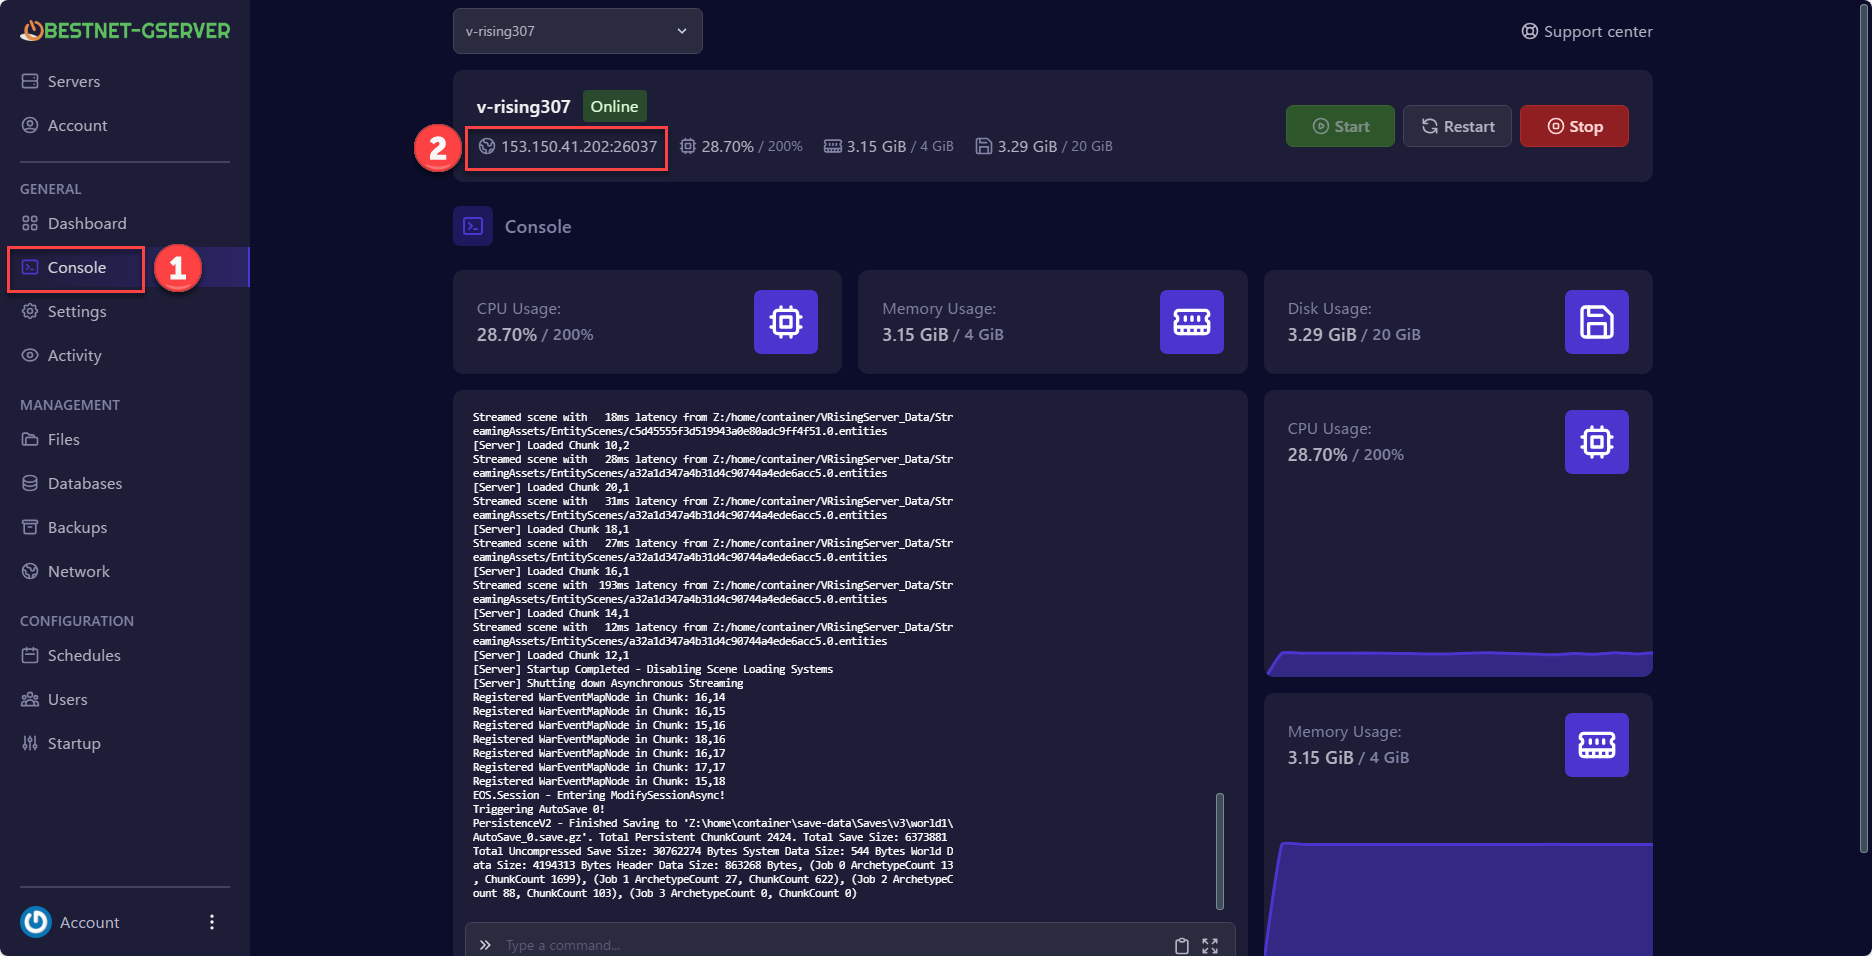
Task: Click the command prompt chevron icon
Action: [485, 945]
